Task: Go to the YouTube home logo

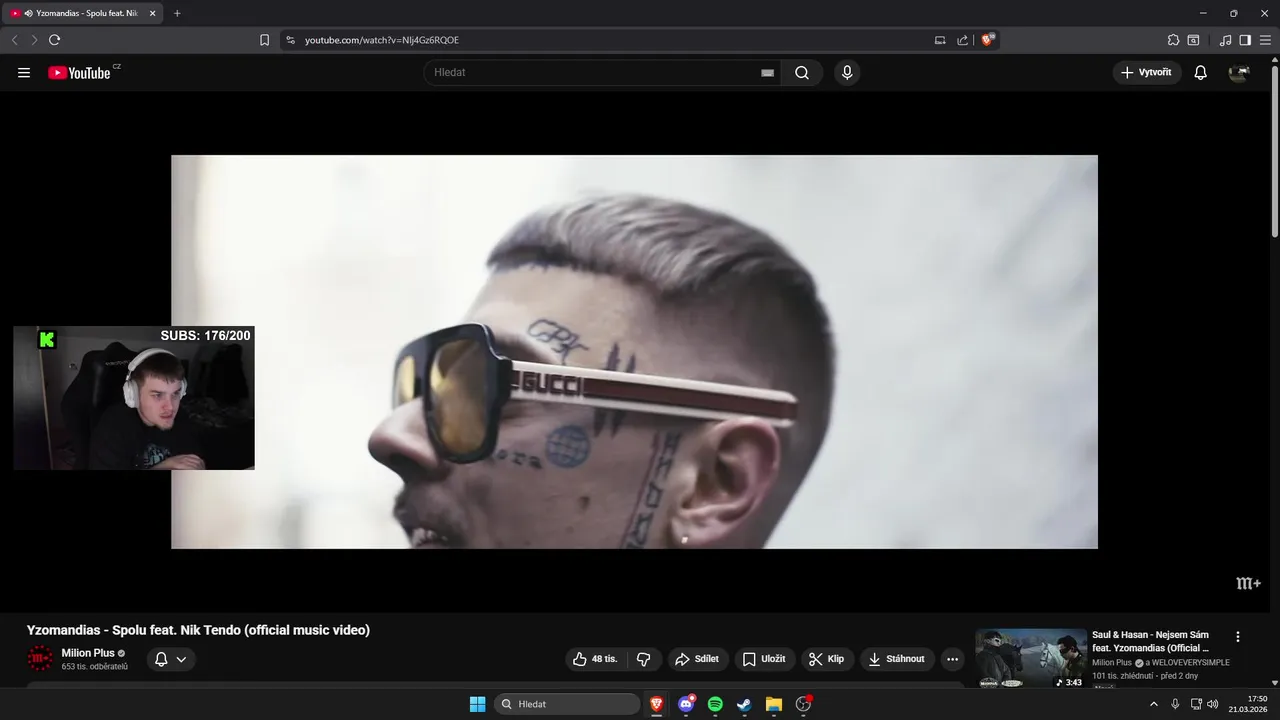Action: tap(80, 72)
